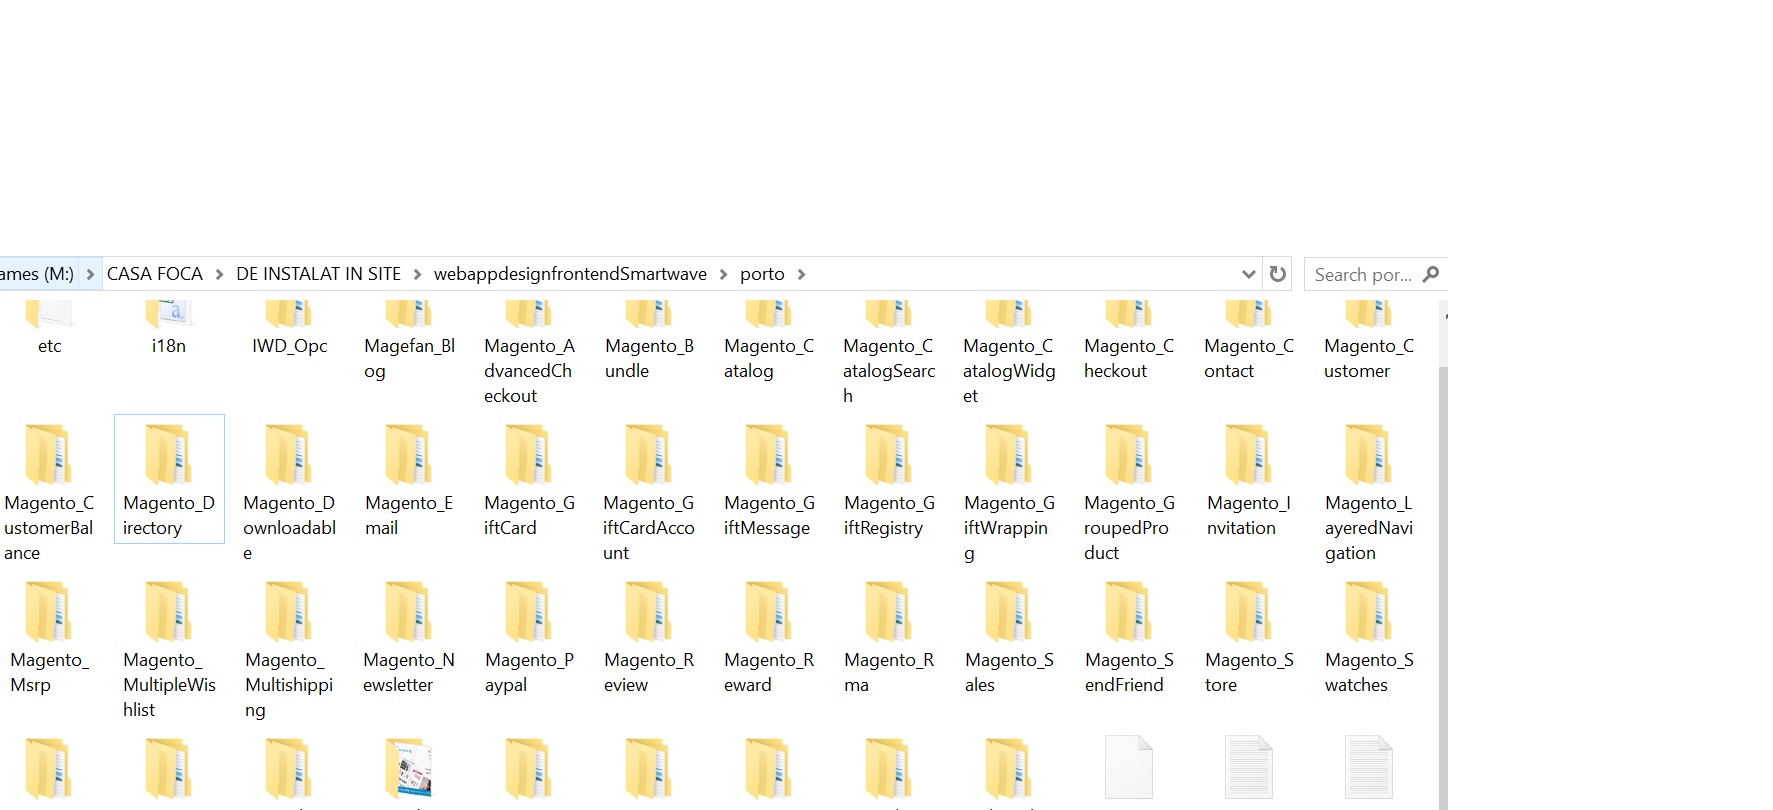1773x810 pixels.
Task: Select the Magento_Multishipping folder icon
Action: point(288,611)
